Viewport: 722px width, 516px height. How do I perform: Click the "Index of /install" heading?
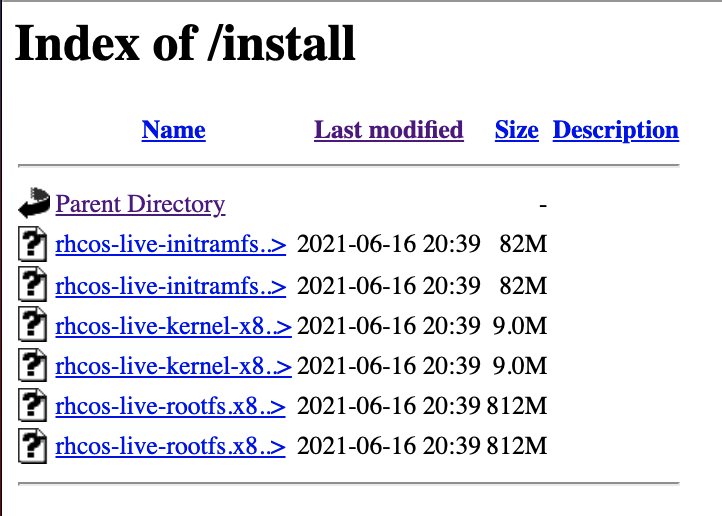tap(185, 43)
